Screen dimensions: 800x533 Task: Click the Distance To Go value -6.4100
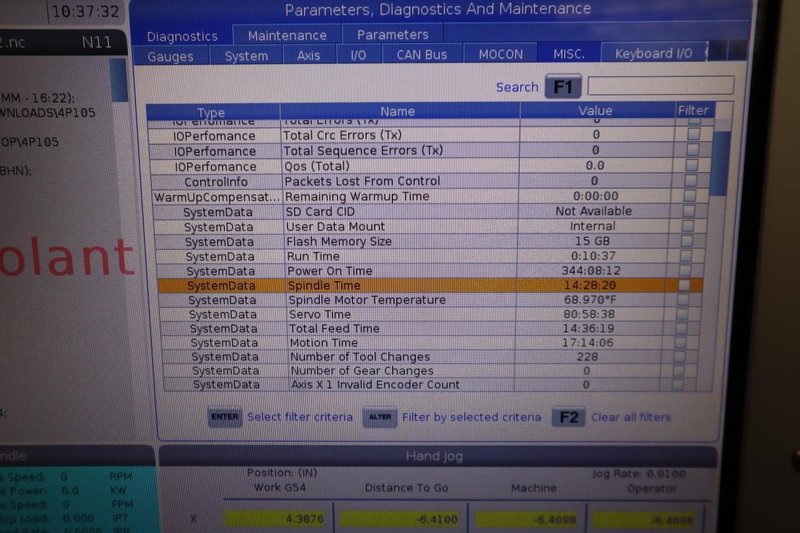point(400,519)
